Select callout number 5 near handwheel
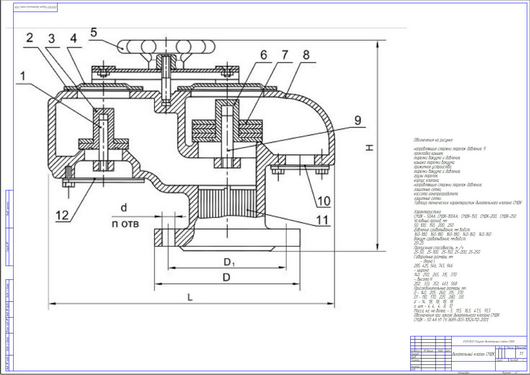Screen dimensions: 530x375 pos(93,33)
